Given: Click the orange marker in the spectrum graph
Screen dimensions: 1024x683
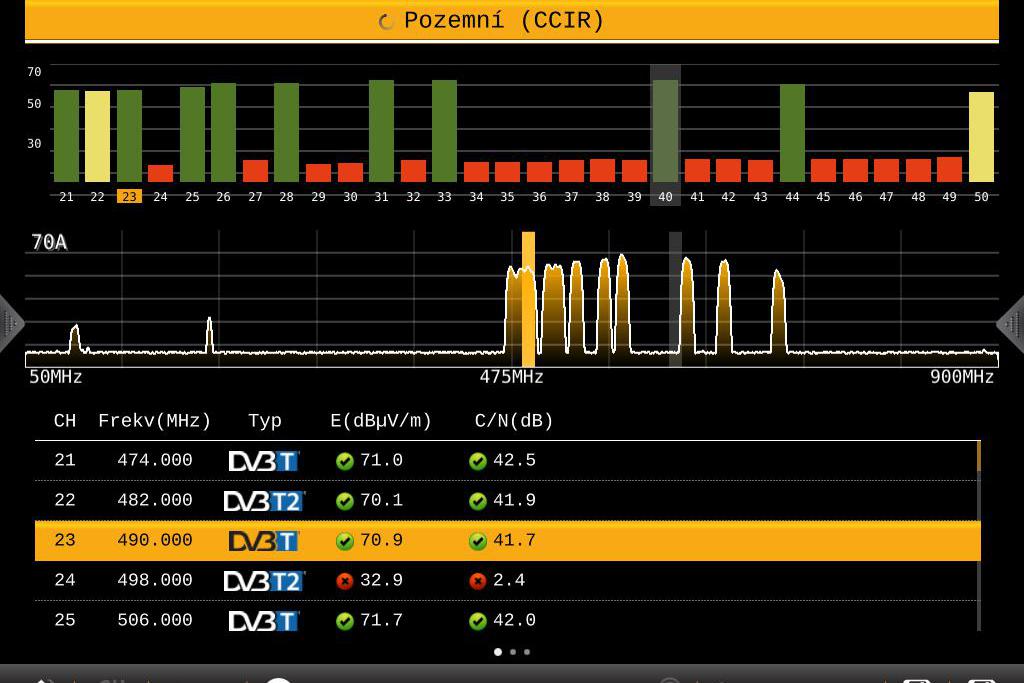Looking at the screenshot, I should click(x=528, y=299).
